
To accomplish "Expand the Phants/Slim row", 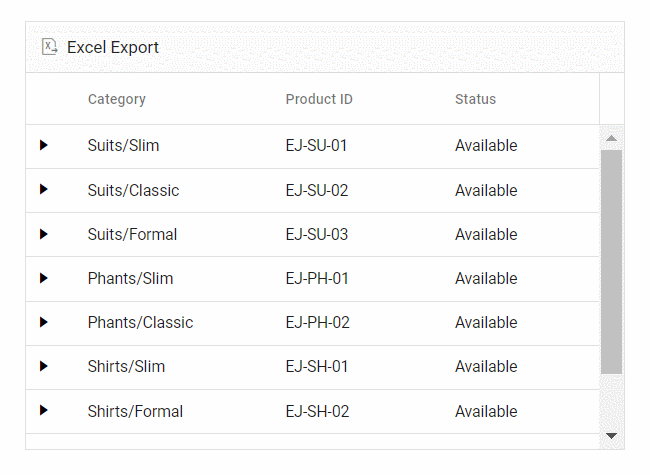I will [x=43, y=278].
